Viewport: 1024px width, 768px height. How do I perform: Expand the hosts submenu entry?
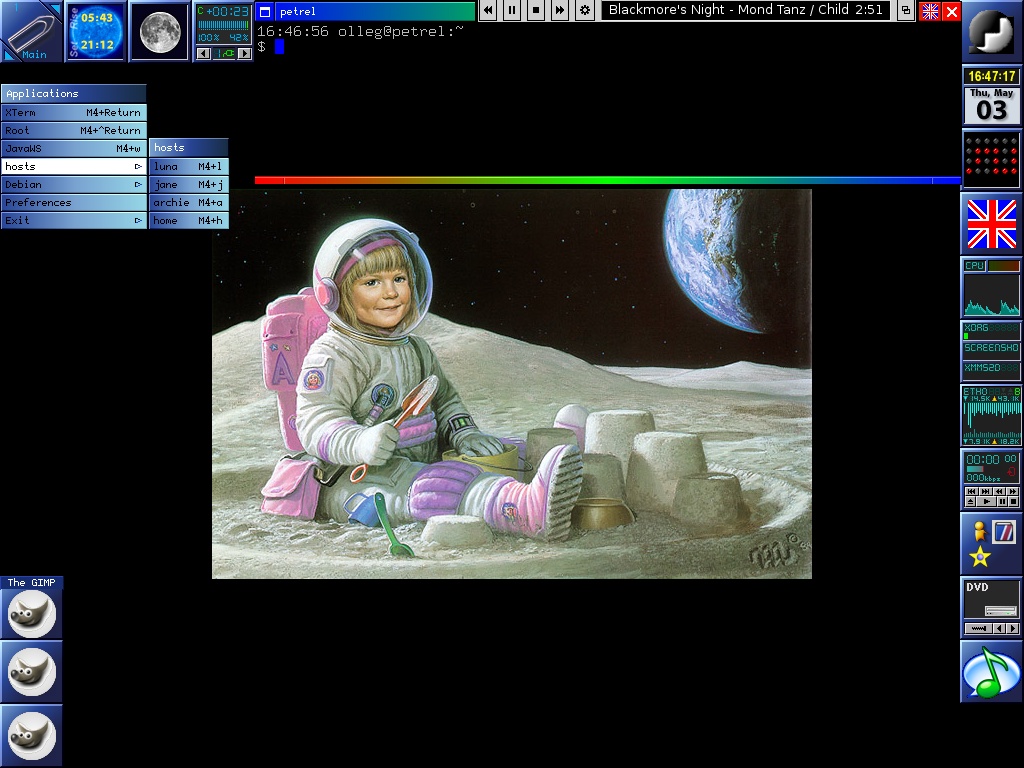(x=74, y=167)
